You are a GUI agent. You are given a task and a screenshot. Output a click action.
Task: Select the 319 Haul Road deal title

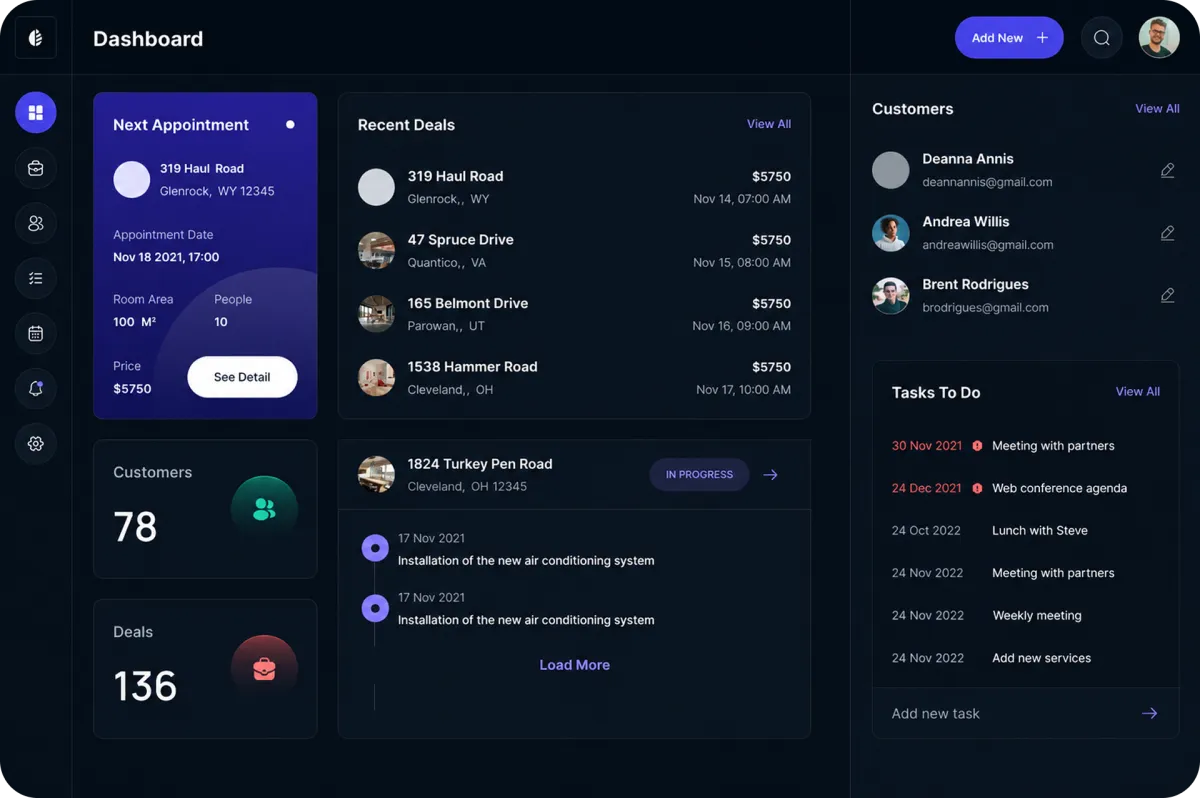(x=455, y=176)
